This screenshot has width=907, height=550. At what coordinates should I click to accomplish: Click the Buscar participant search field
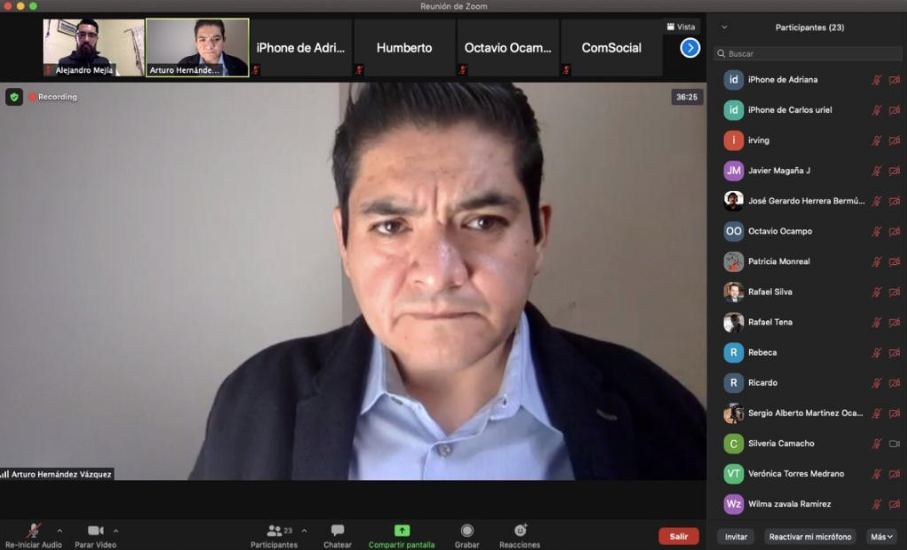click(x=810, y=54)
